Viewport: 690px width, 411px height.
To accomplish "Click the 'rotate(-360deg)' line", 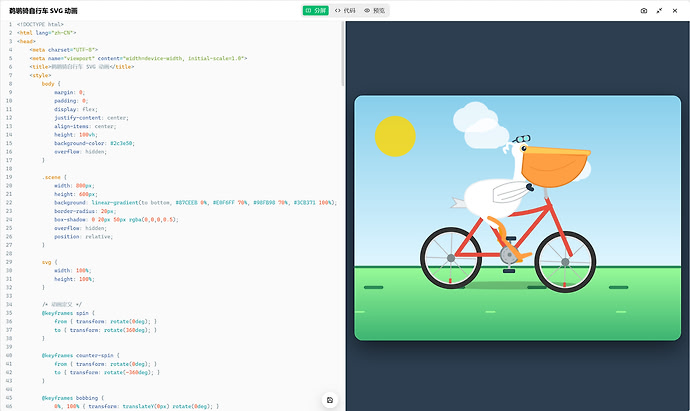I will (107, 372).
